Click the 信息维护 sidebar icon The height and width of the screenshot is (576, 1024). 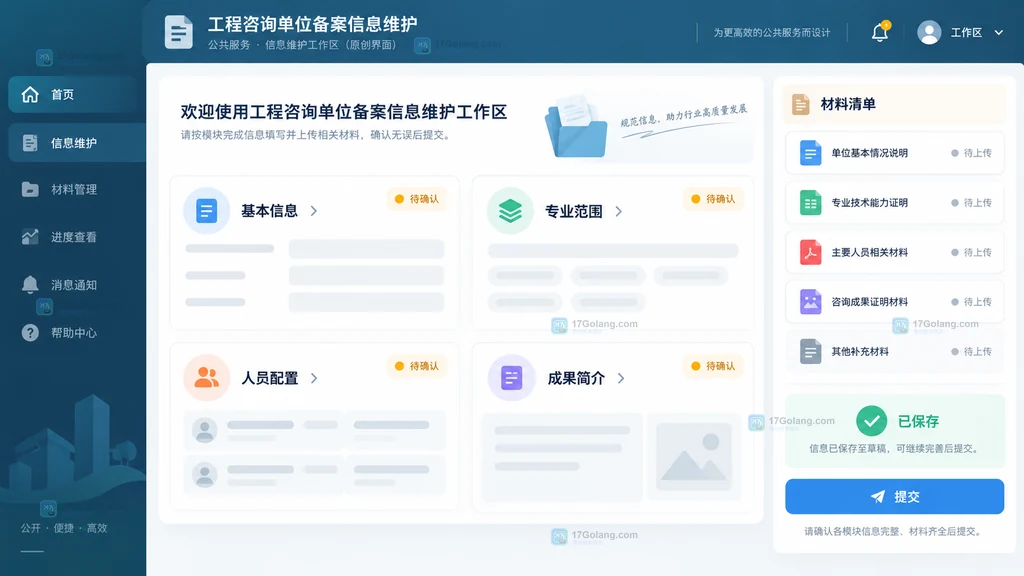pyautogui.click(x=30, y=142)
